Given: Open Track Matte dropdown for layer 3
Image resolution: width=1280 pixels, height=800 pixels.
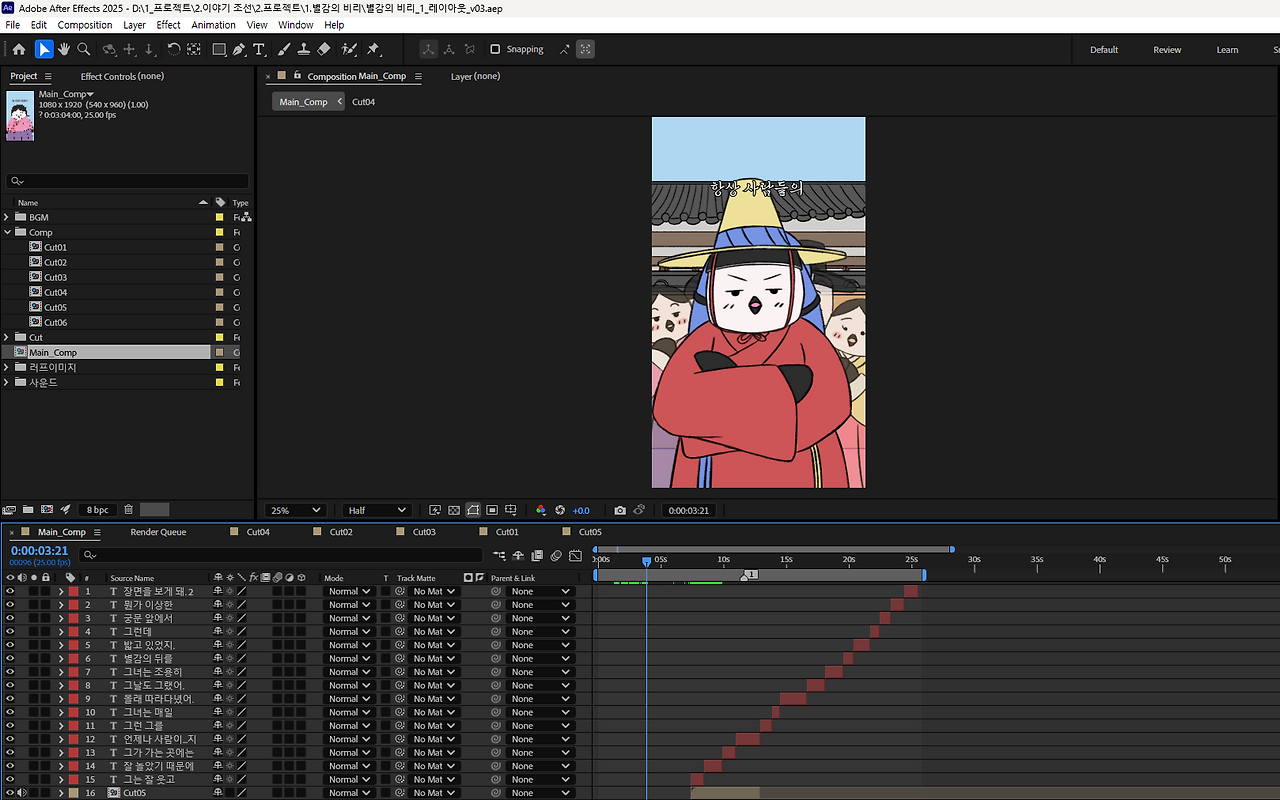Looking at the screenshot, I should coord(433,618).
